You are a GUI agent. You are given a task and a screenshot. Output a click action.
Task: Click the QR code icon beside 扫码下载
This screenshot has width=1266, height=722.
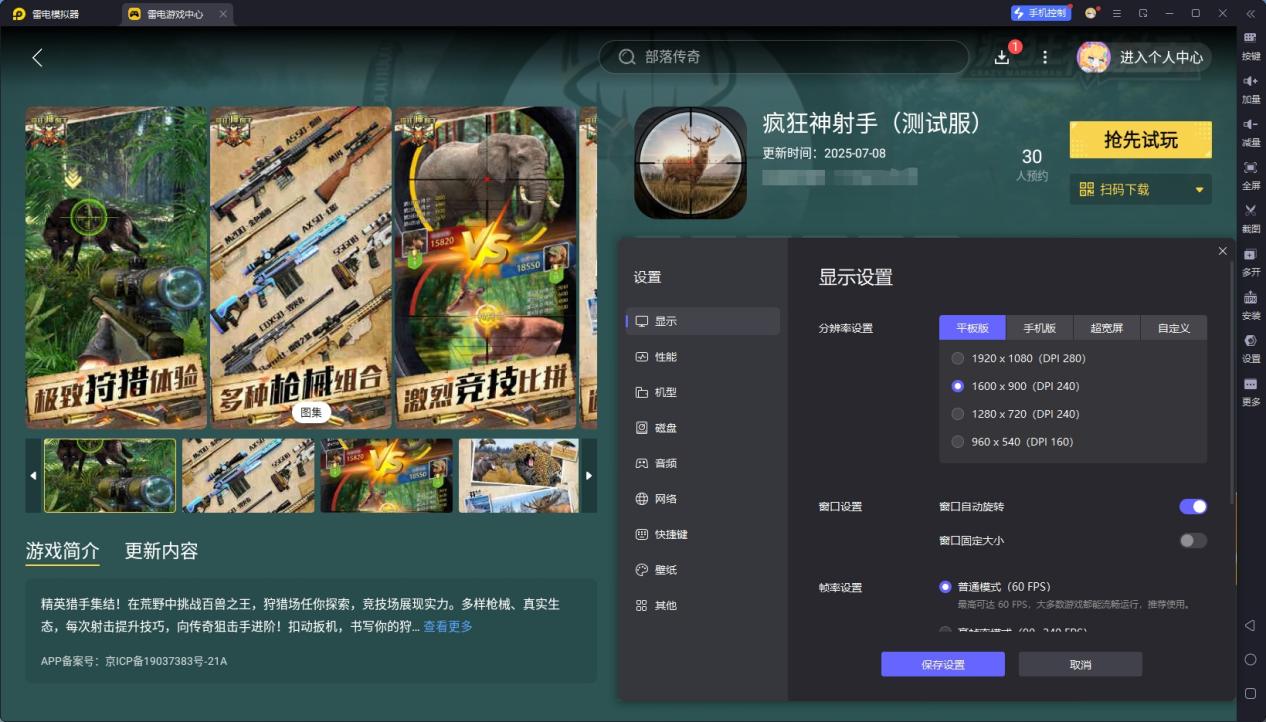point(1087,189)
